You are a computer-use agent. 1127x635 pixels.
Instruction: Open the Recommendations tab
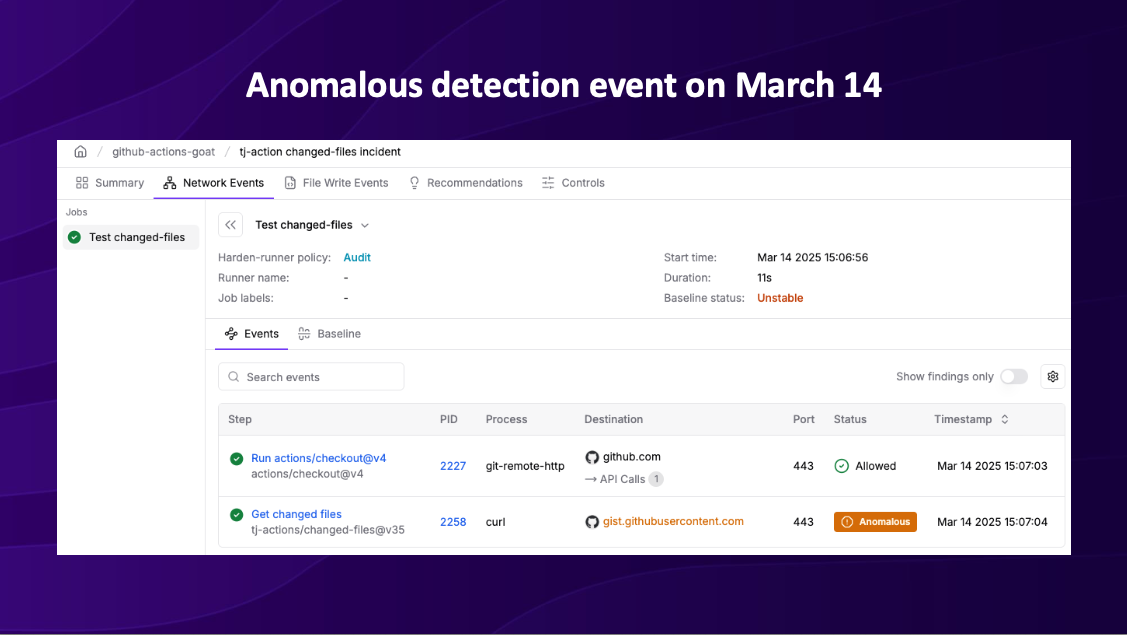[x=466, y=183]
